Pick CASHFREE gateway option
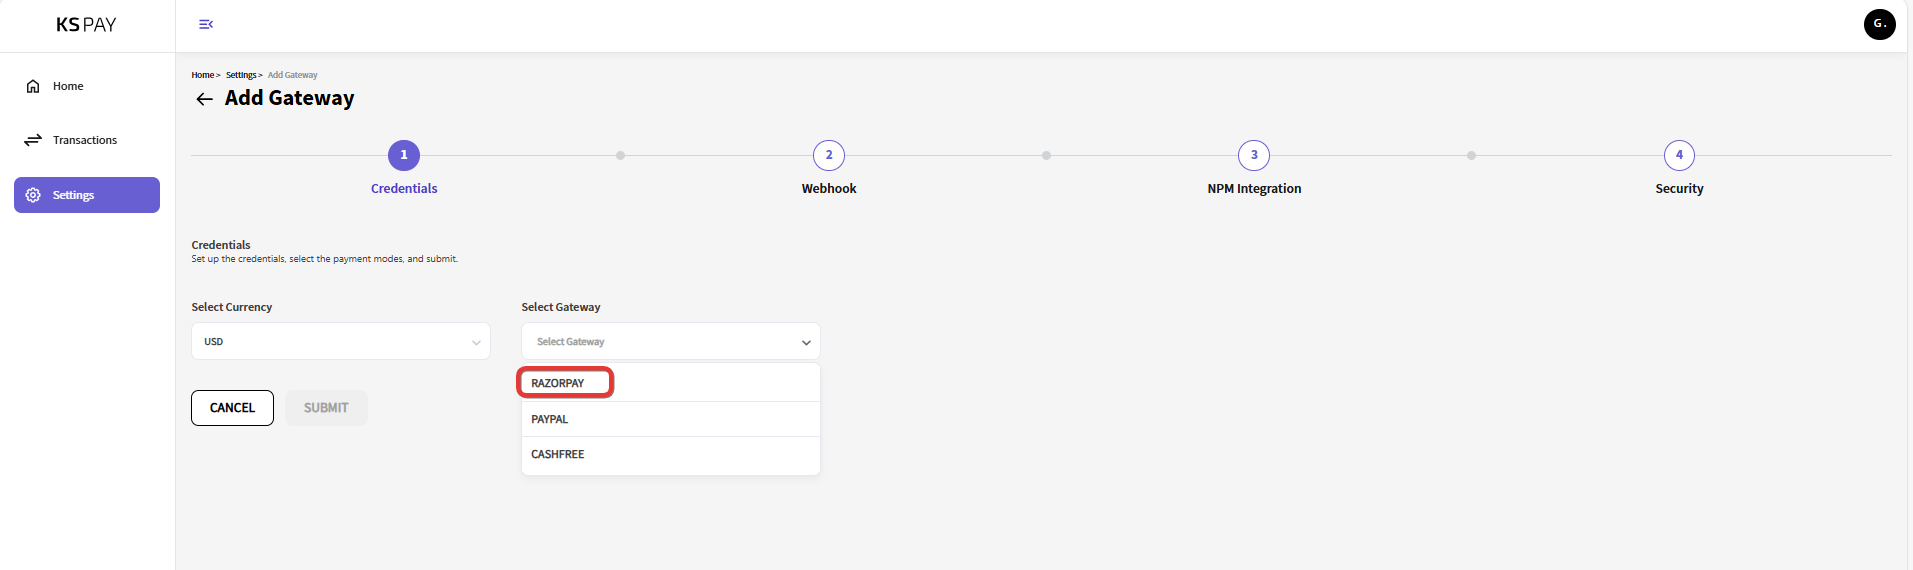 (x=558, y=454)
